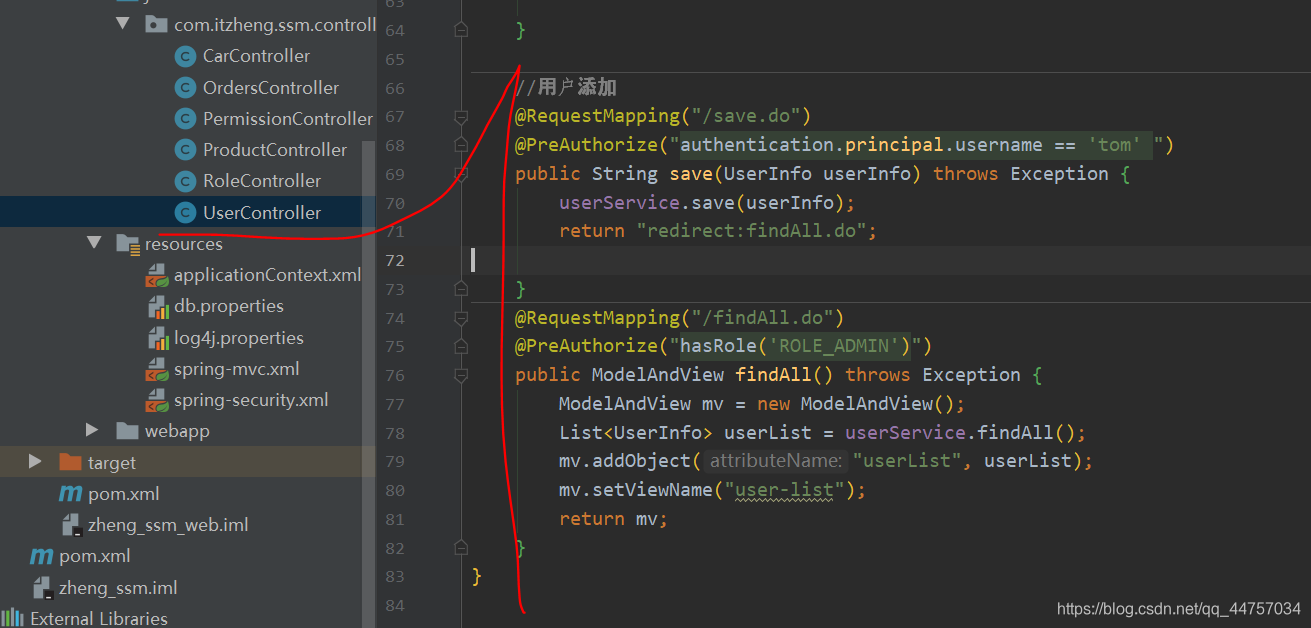
Task: Select log4j.properties in the tree
Action: coord(239,338)
